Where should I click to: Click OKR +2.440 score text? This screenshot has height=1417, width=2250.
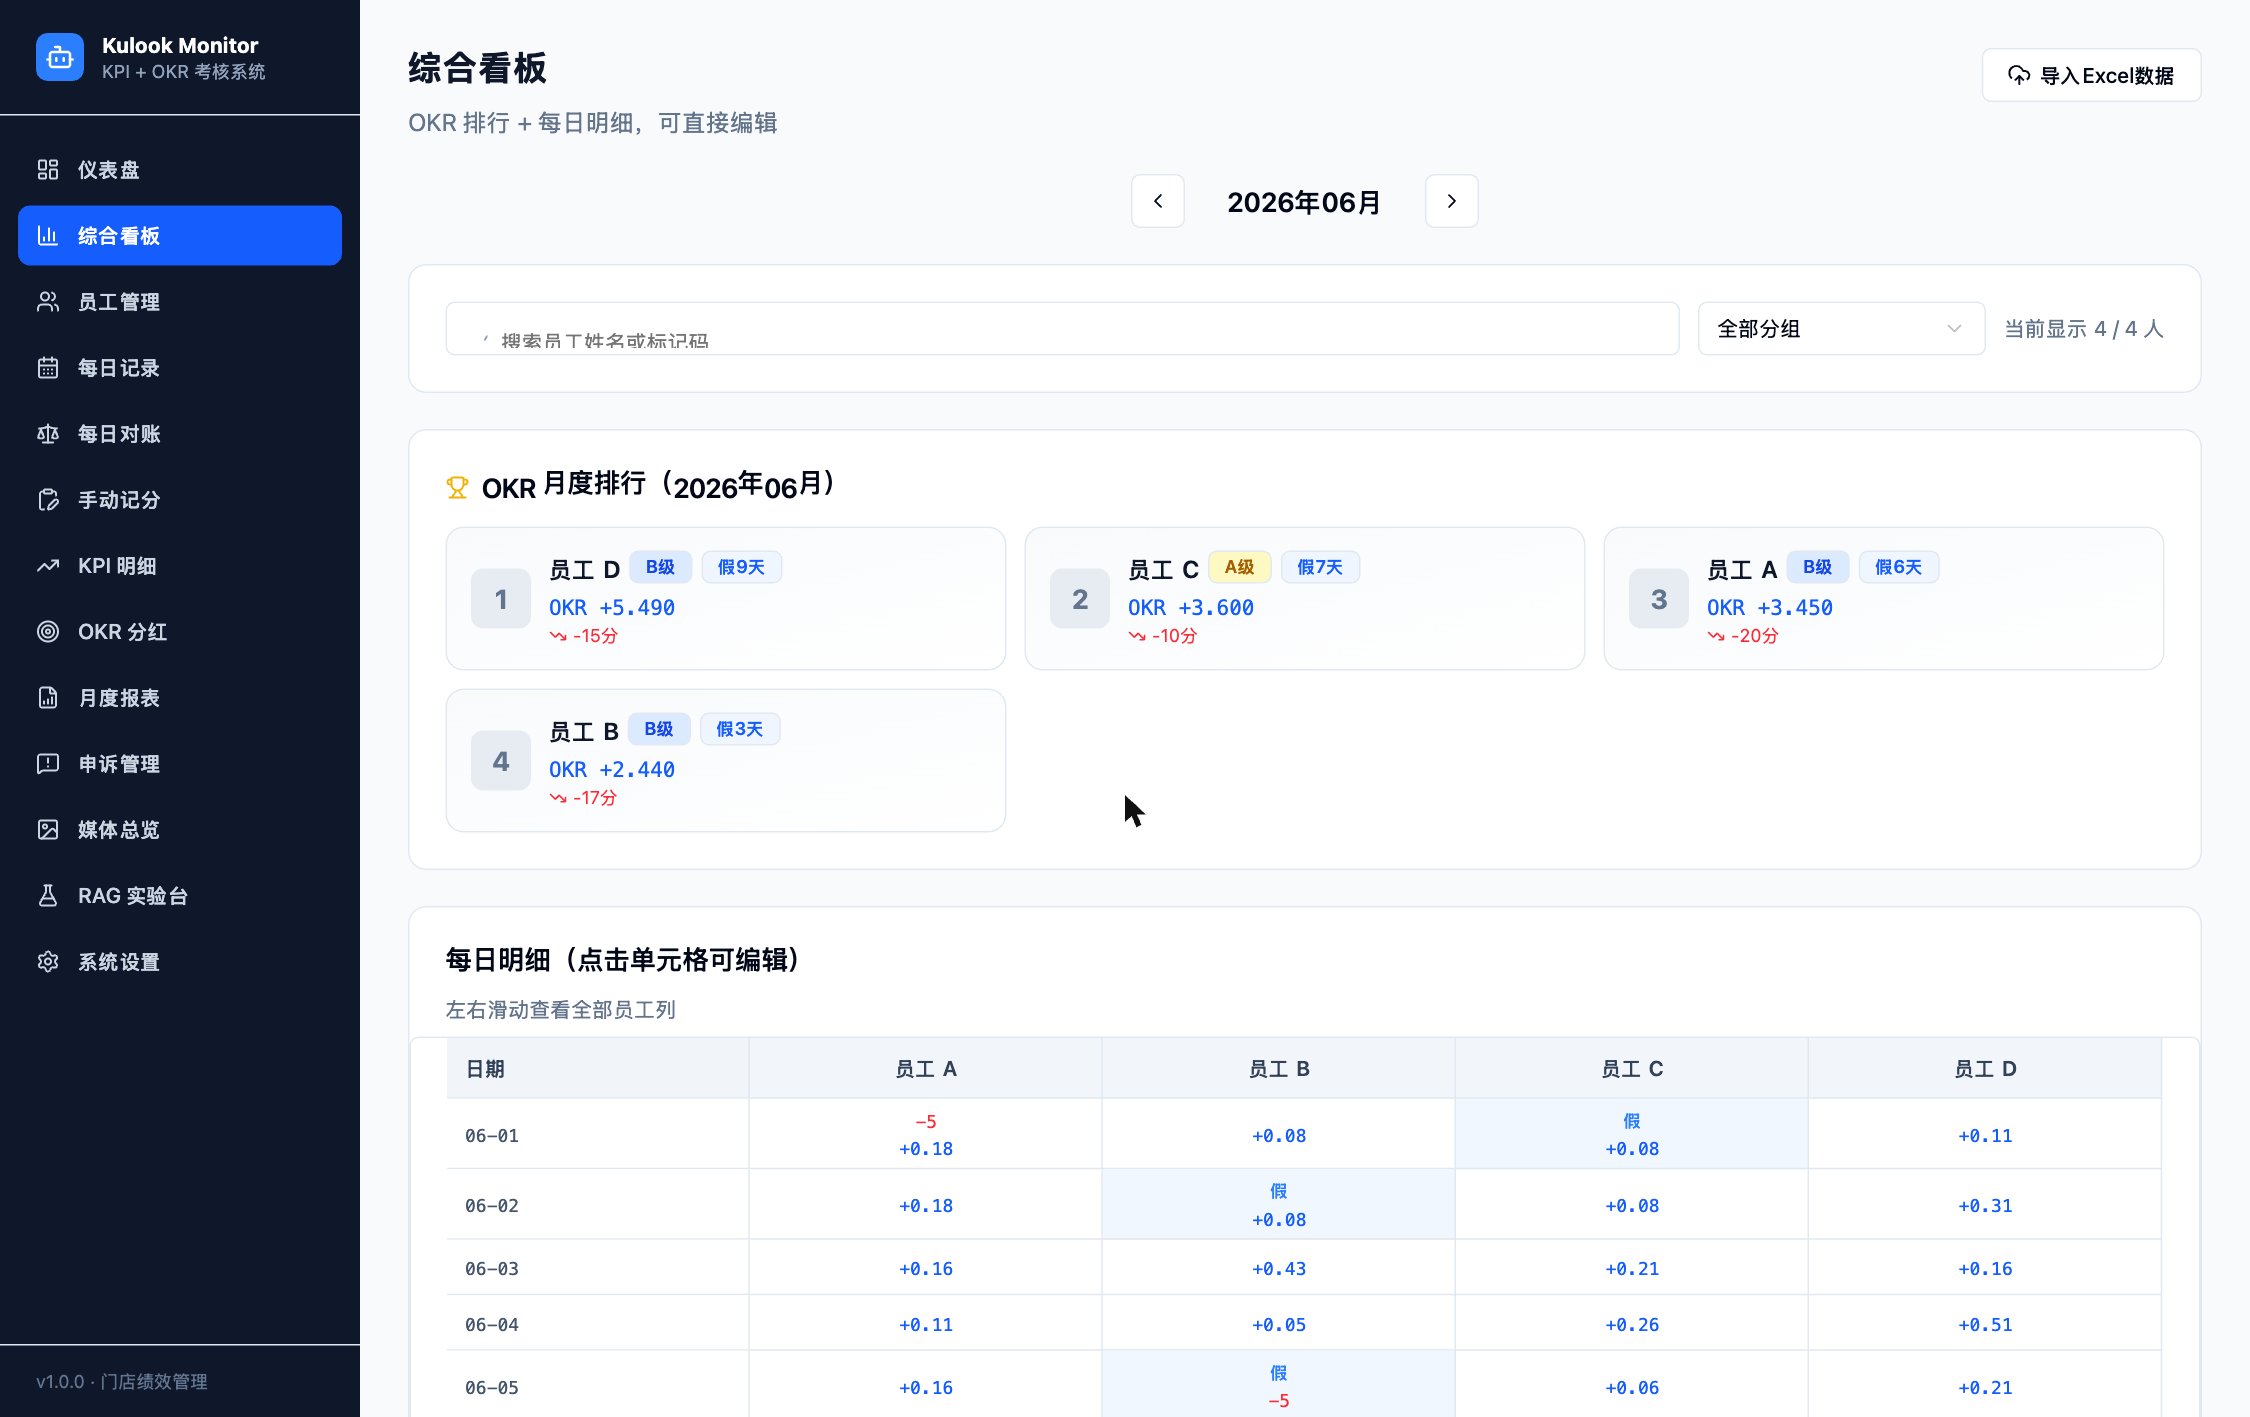click(611, 769)
